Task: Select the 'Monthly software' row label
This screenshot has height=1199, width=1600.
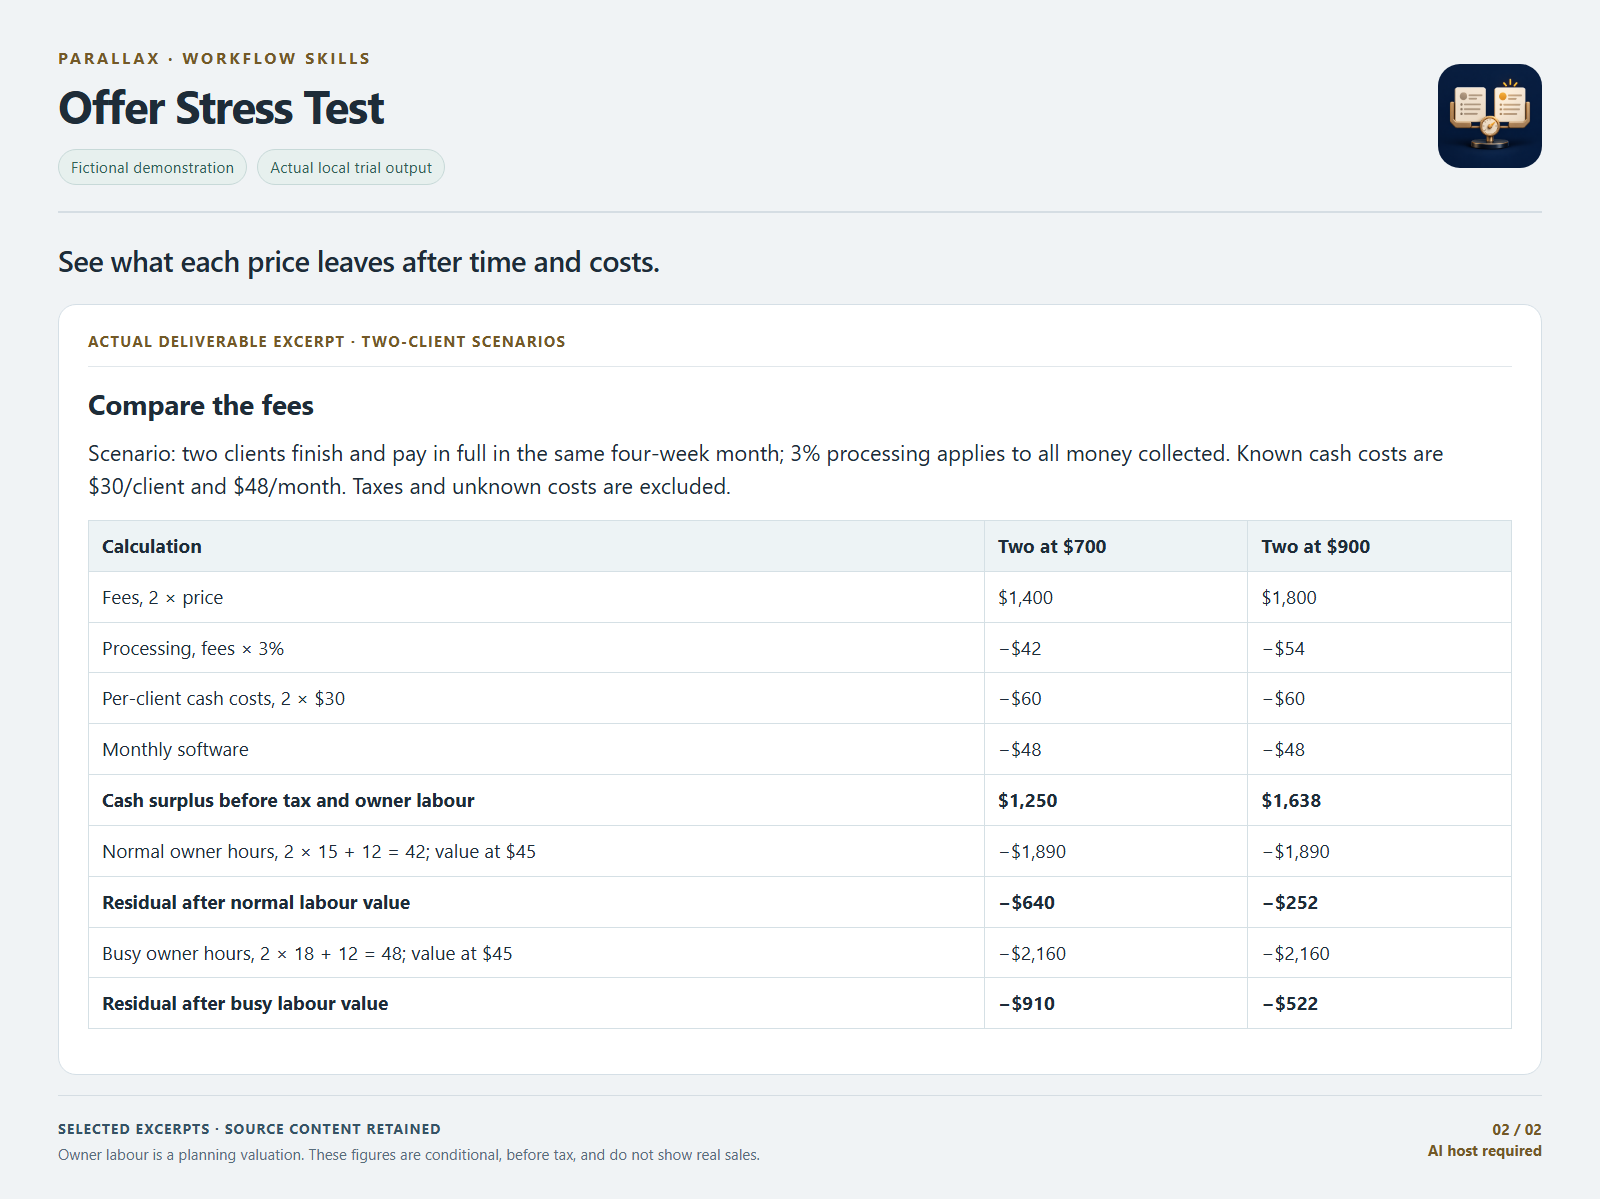Action: coord(175,749)
